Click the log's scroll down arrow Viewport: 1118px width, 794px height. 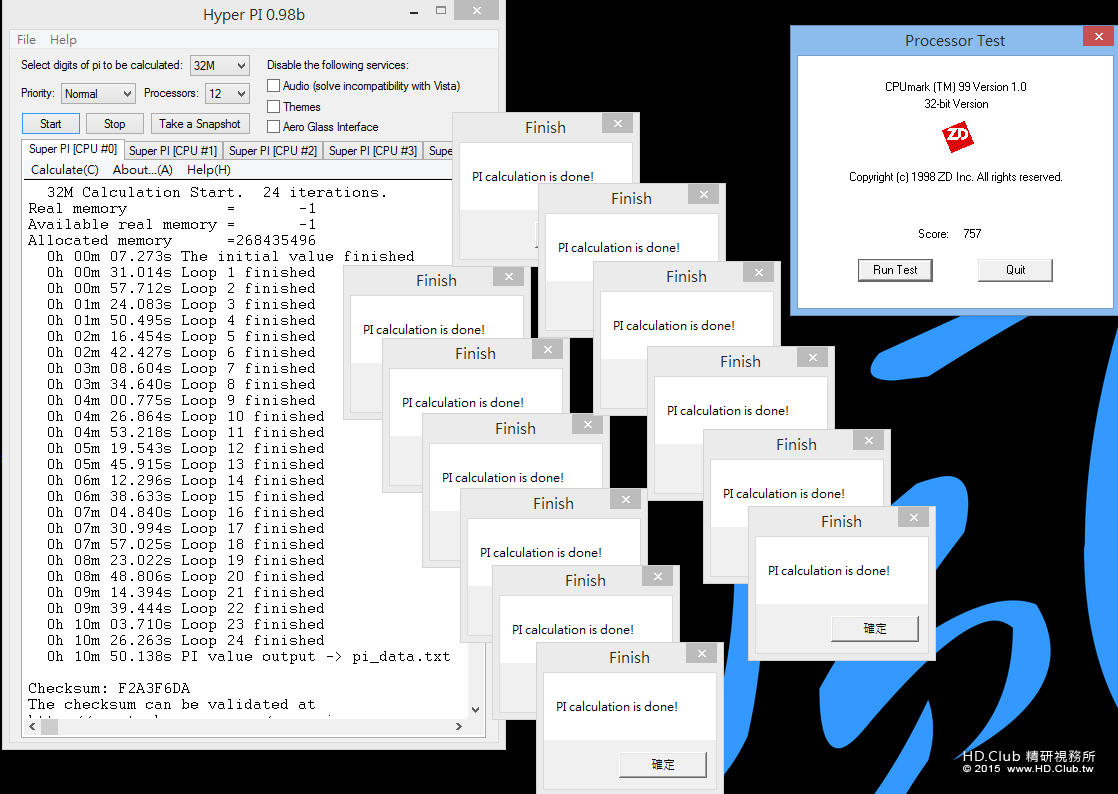[x=476, y=709]
